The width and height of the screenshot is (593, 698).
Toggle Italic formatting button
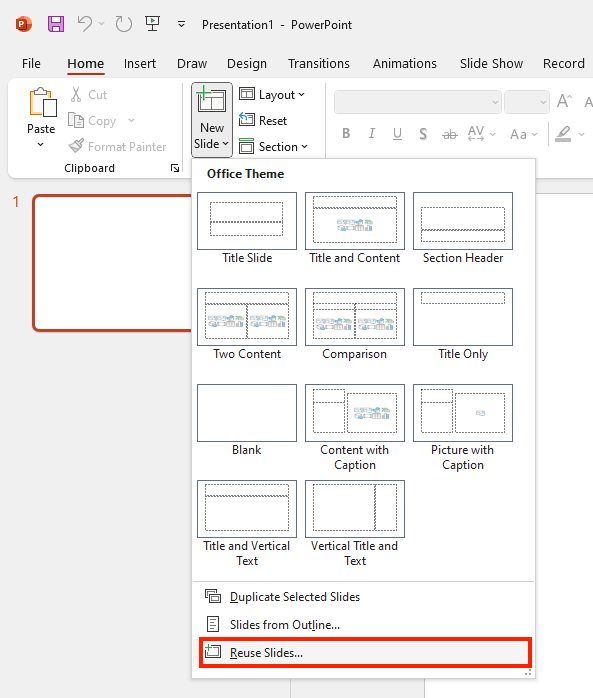click(x=372, y=134)
